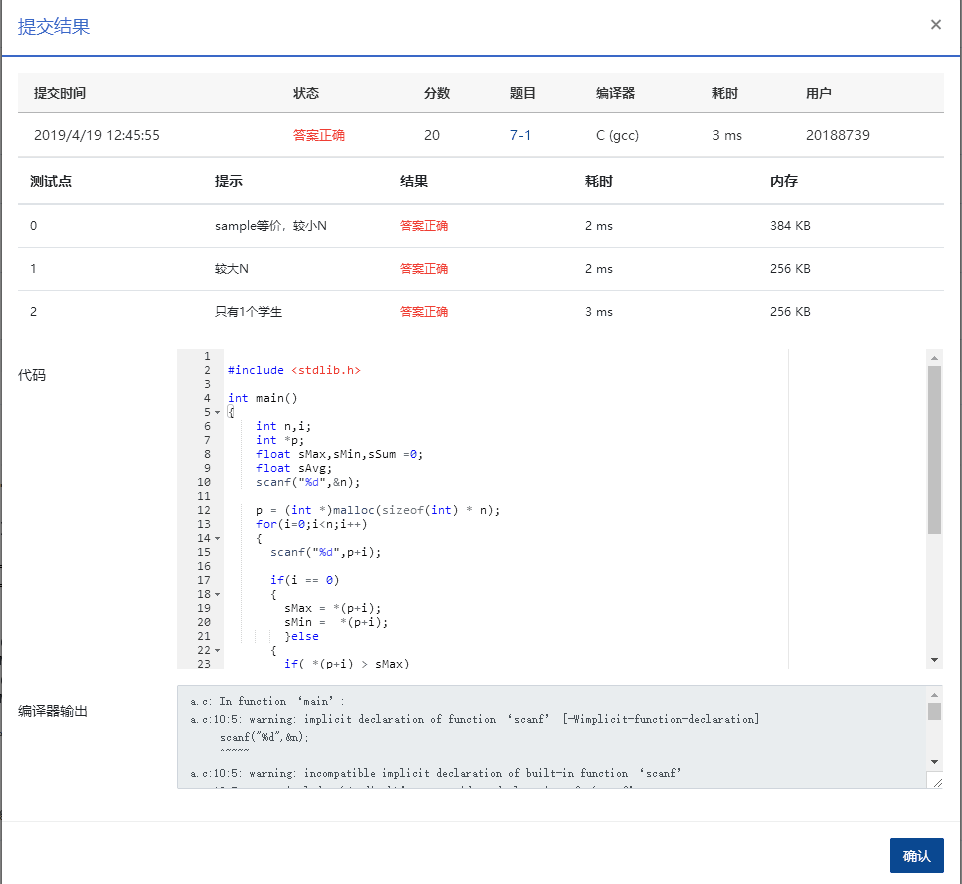The image size is (962, 884).
Task: Click code editor scrollbar up arrow
Action: point(934,358)
